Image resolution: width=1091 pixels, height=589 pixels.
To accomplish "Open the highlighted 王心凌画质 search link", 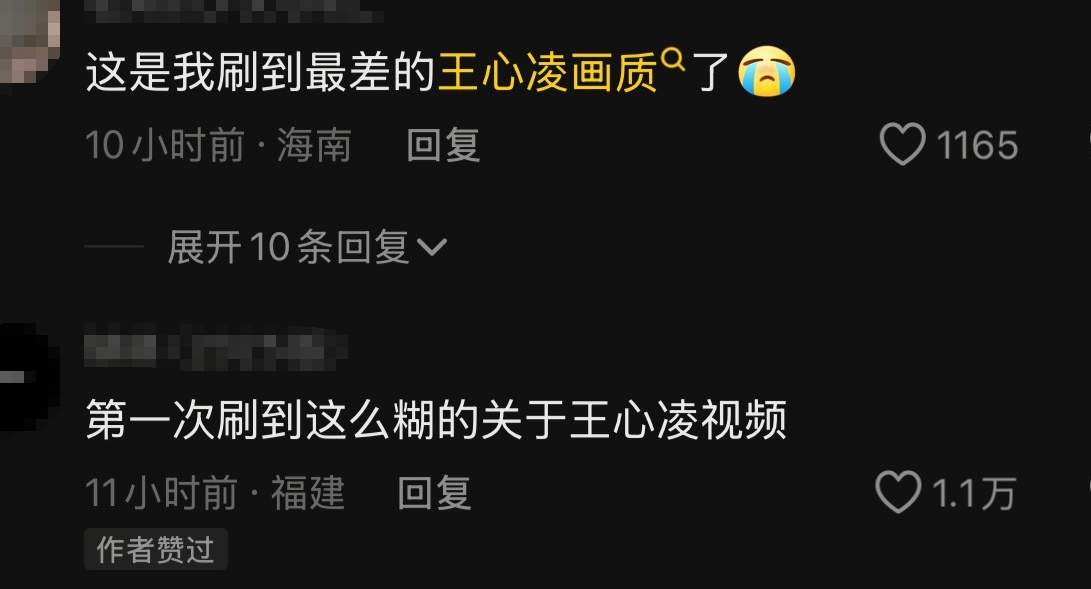I will point(548,72).
